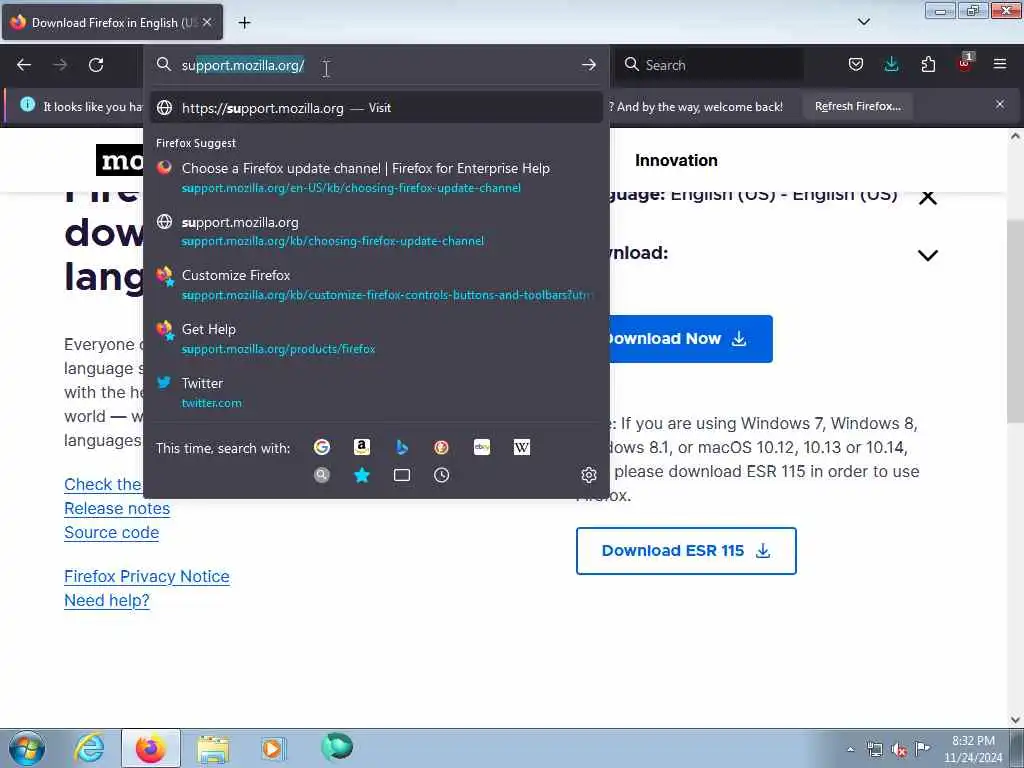
Task: Launch Internet Explorer from the taskbar
Action: [89, 748]
